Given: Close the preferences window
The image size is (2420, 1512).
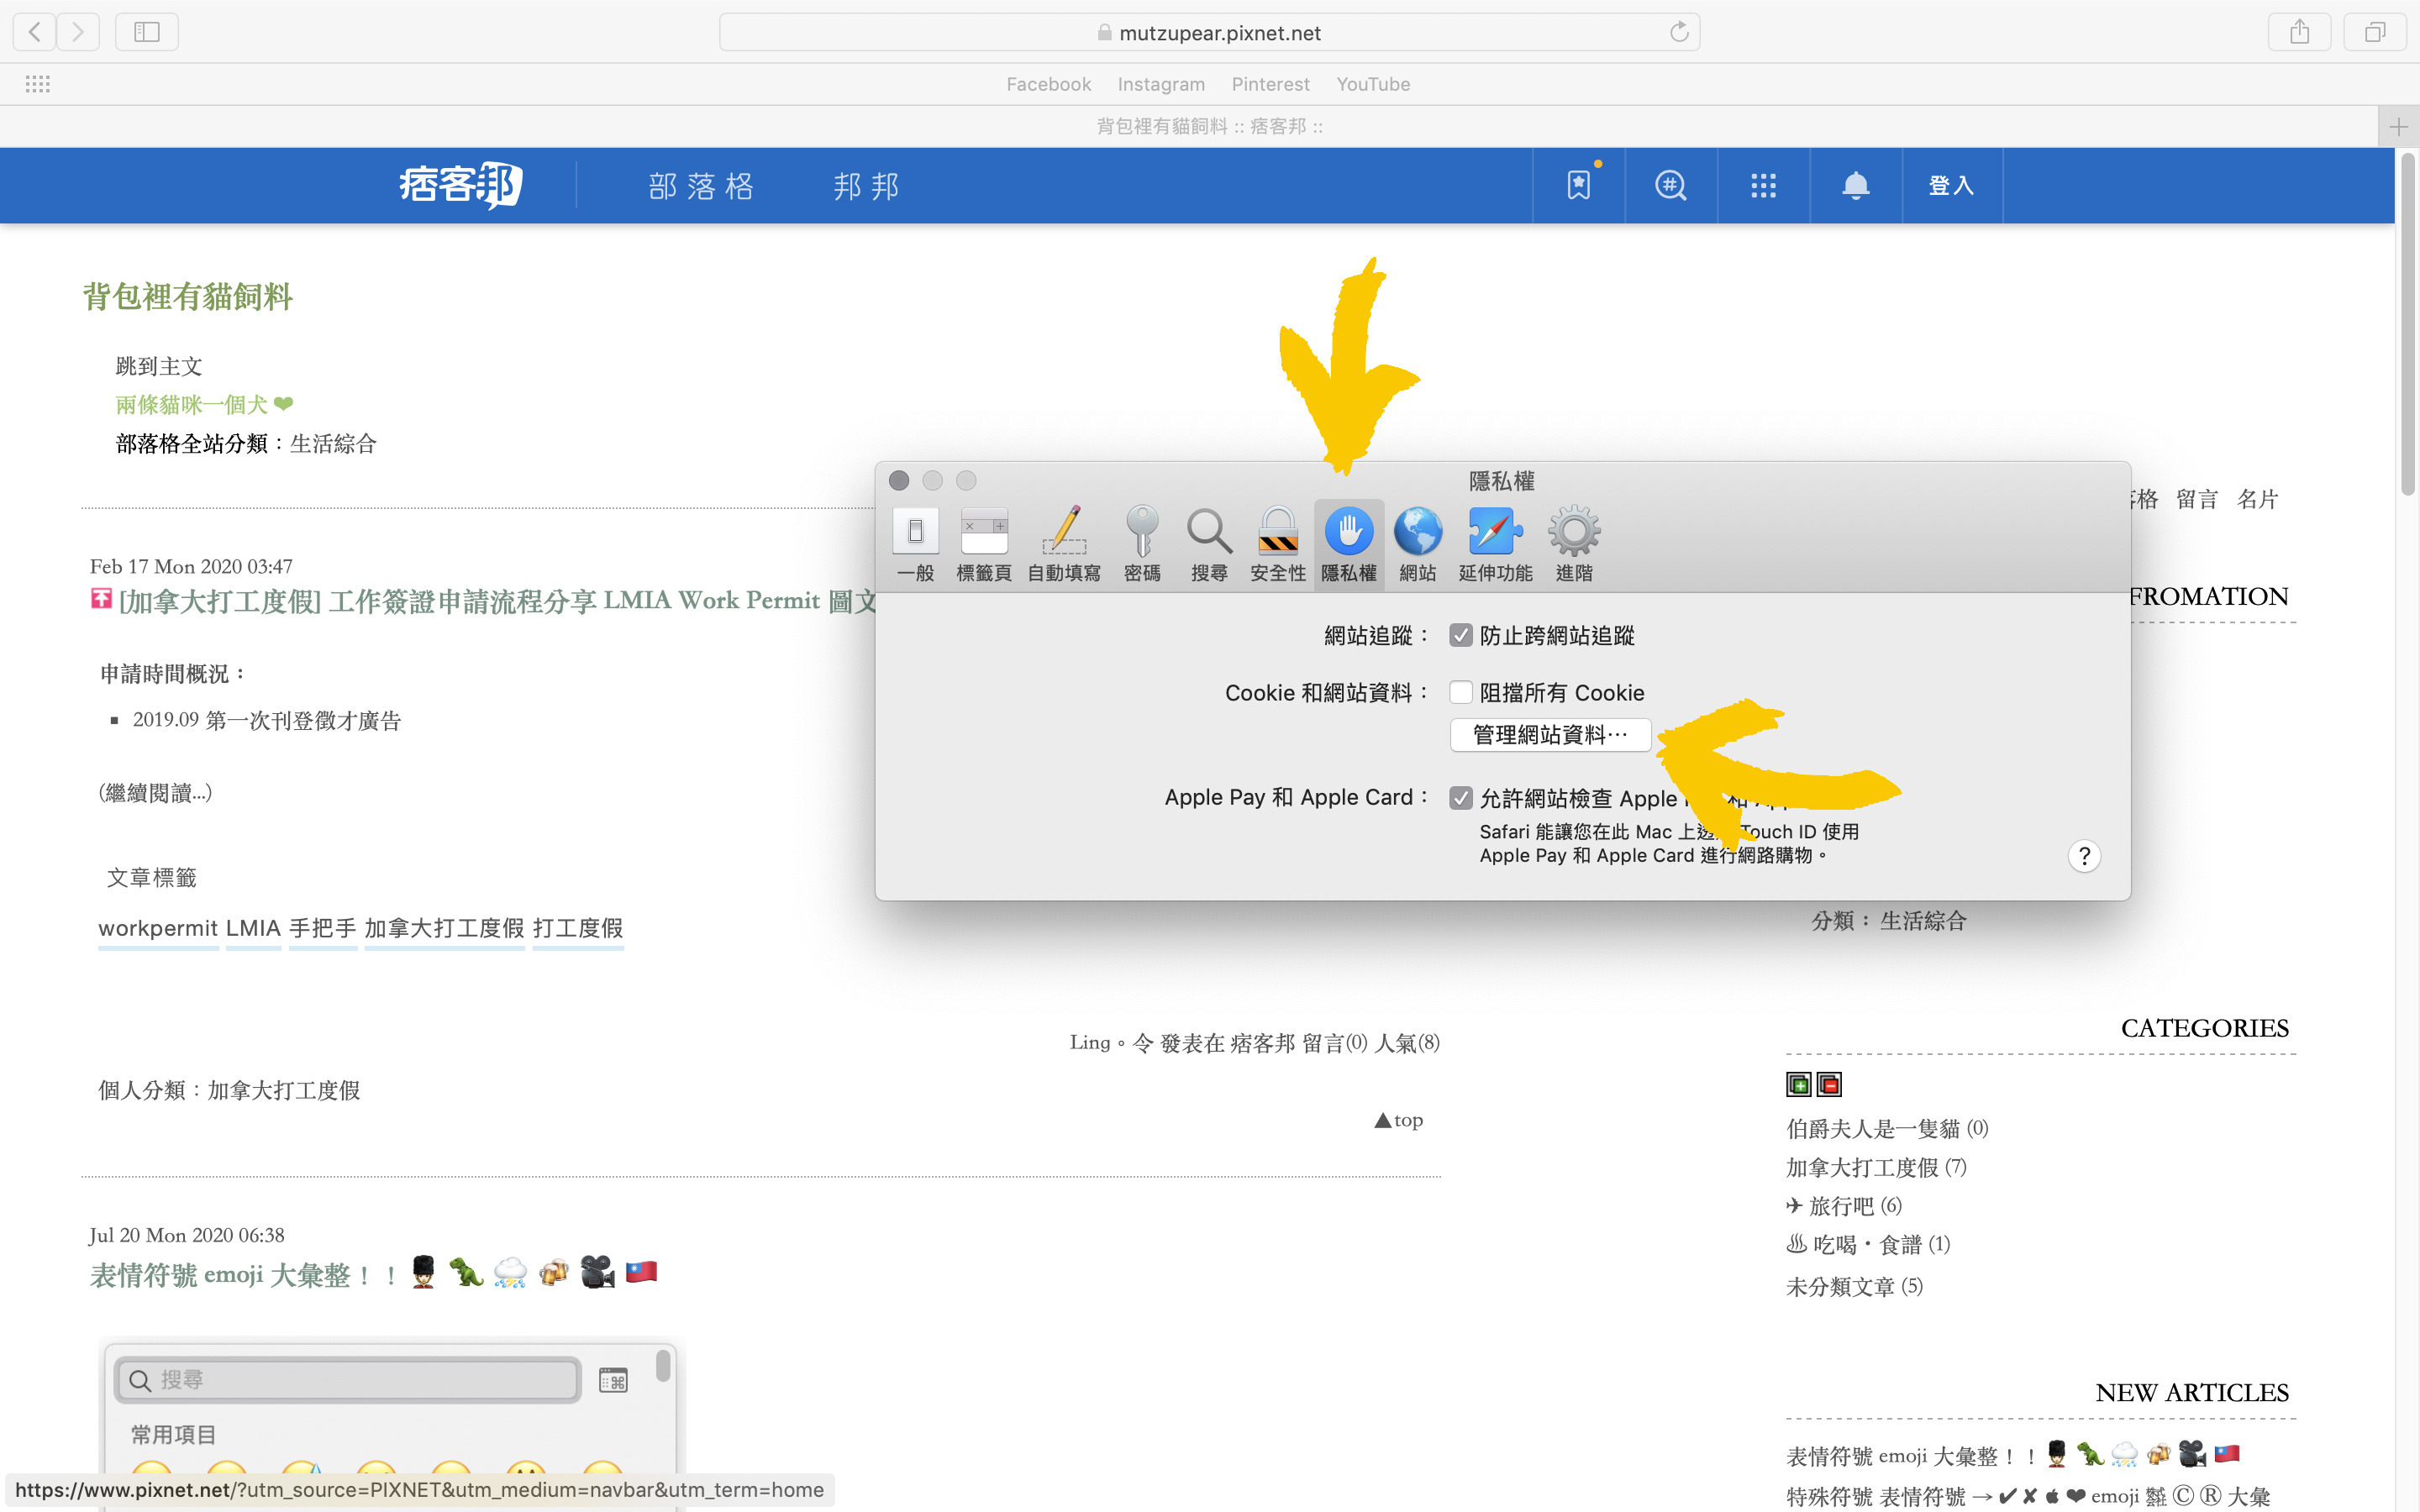Looking at the screenshot, I should pos(899,481).
